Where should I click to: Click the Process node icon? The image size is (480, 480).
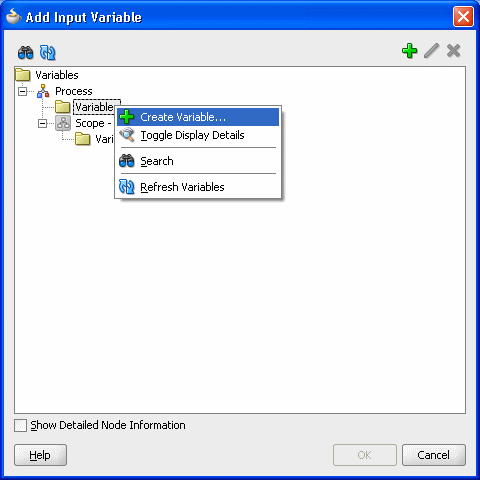pos(43,91)
